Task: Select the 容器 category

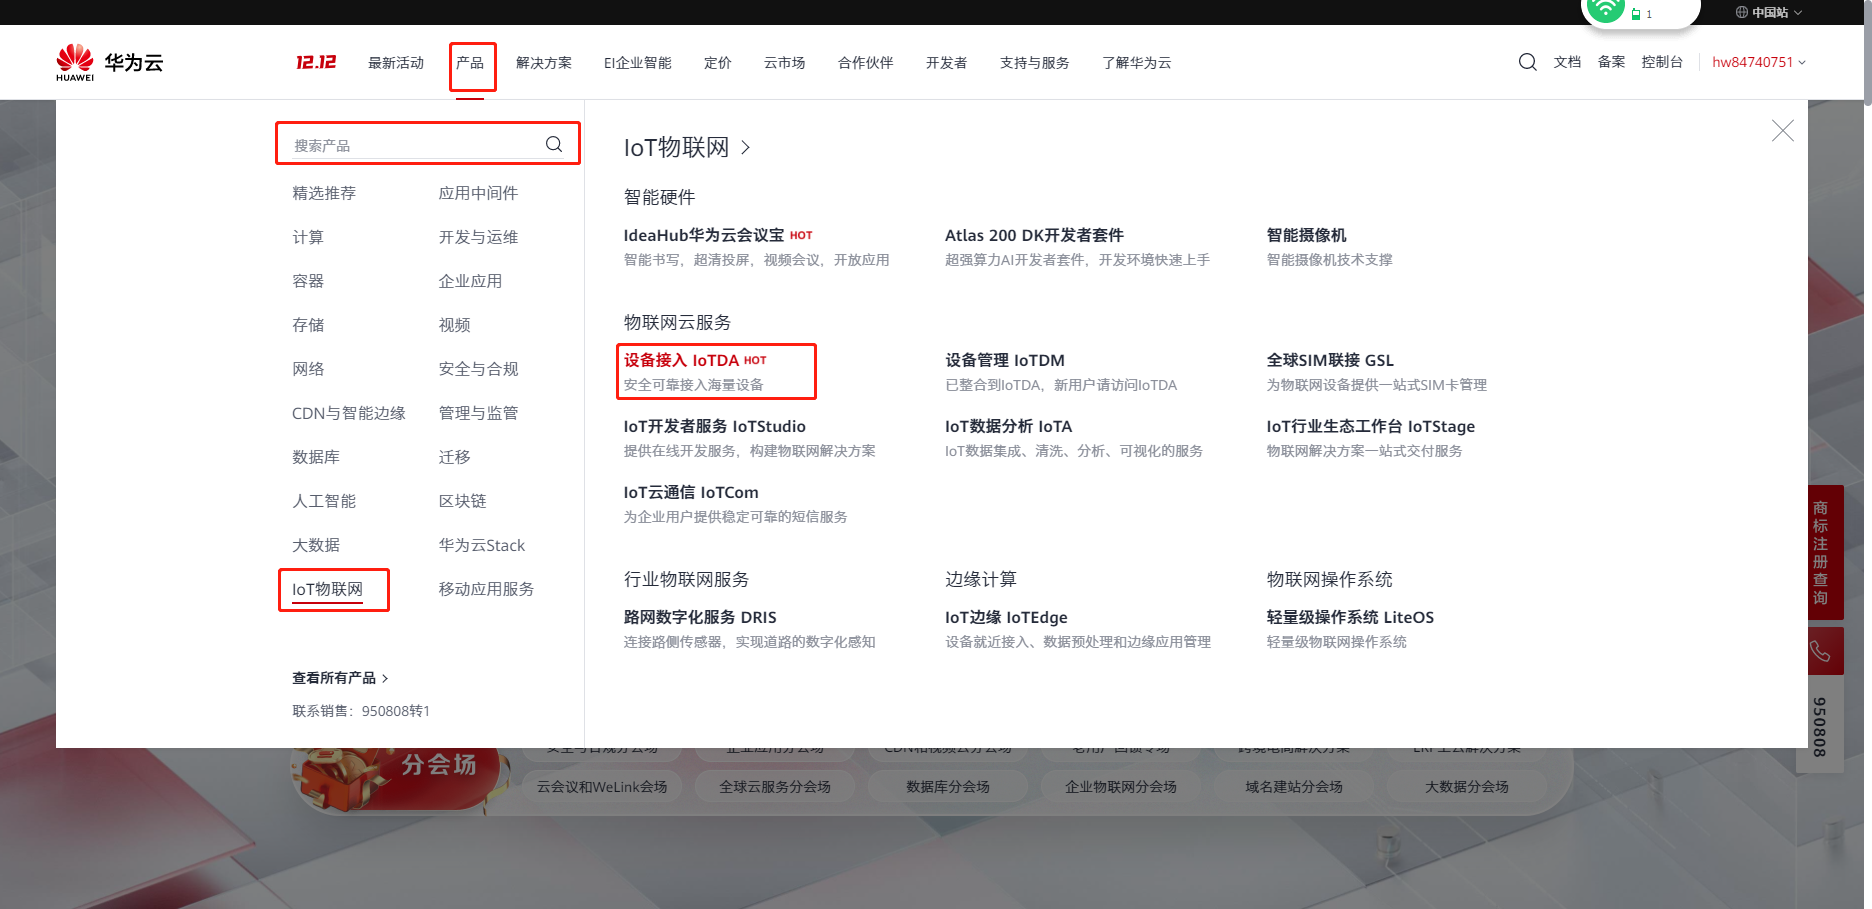Action: pos(308,281)
